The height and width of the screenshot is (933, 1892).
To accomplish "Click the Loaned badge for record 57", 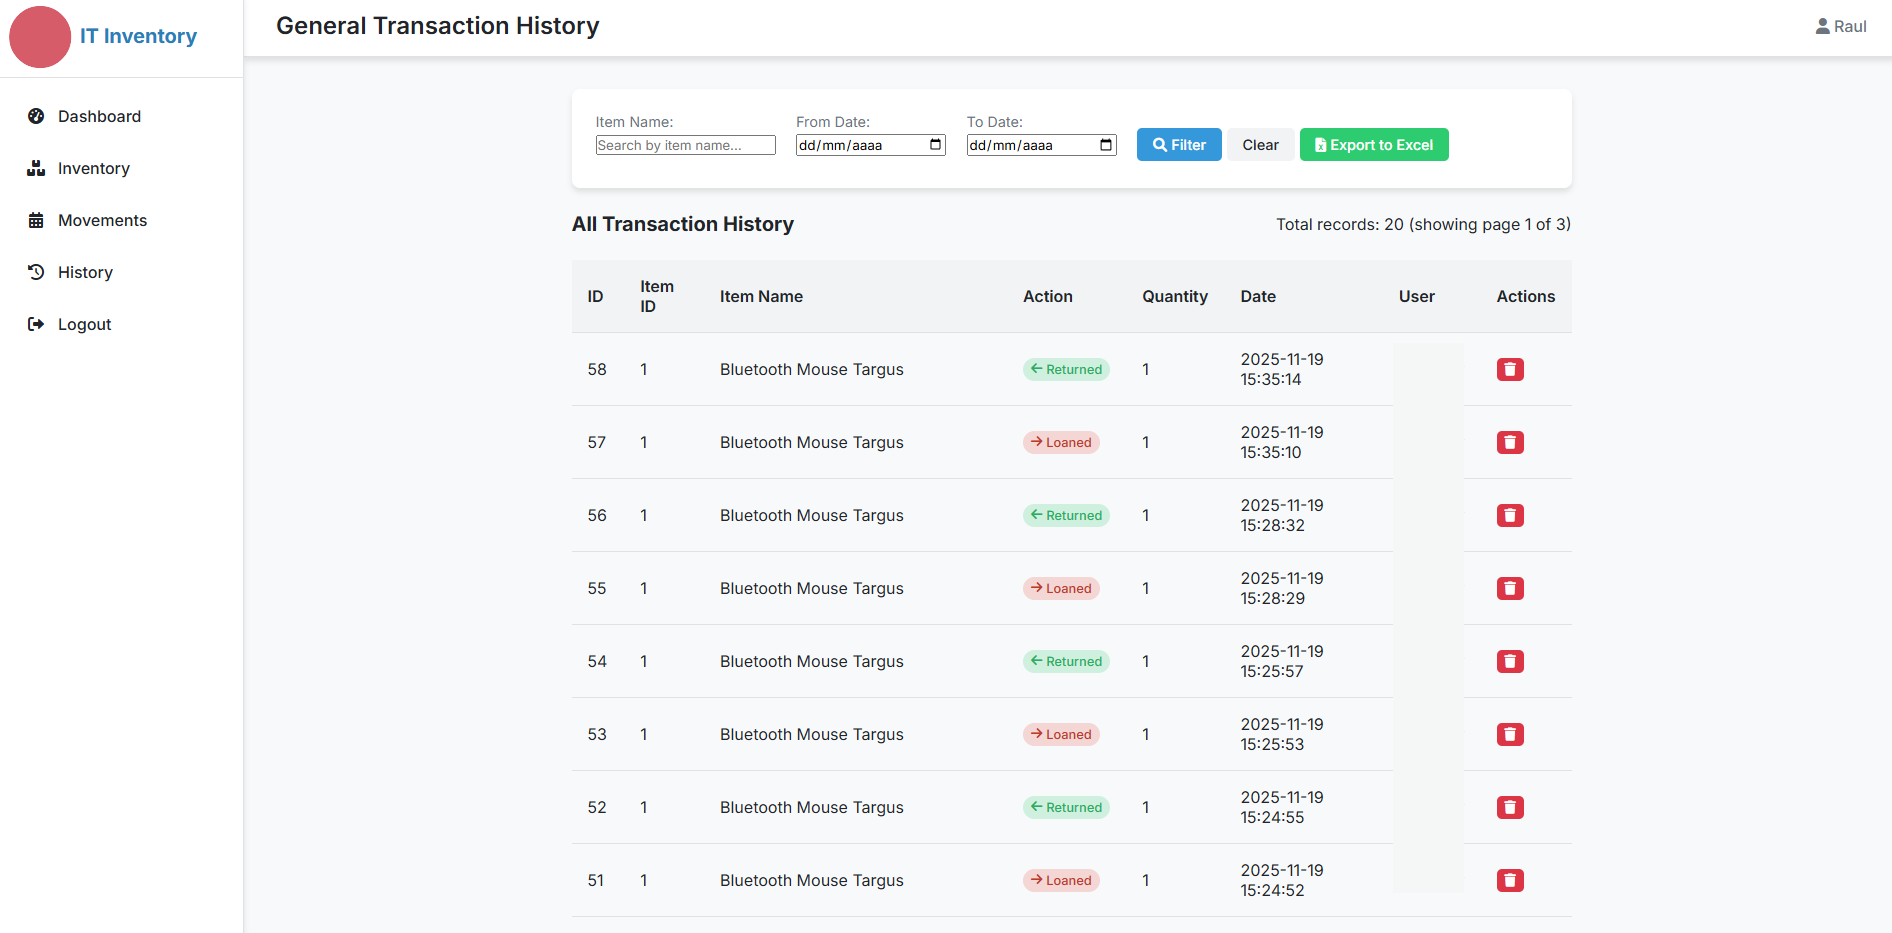I will coord(1061,442).
